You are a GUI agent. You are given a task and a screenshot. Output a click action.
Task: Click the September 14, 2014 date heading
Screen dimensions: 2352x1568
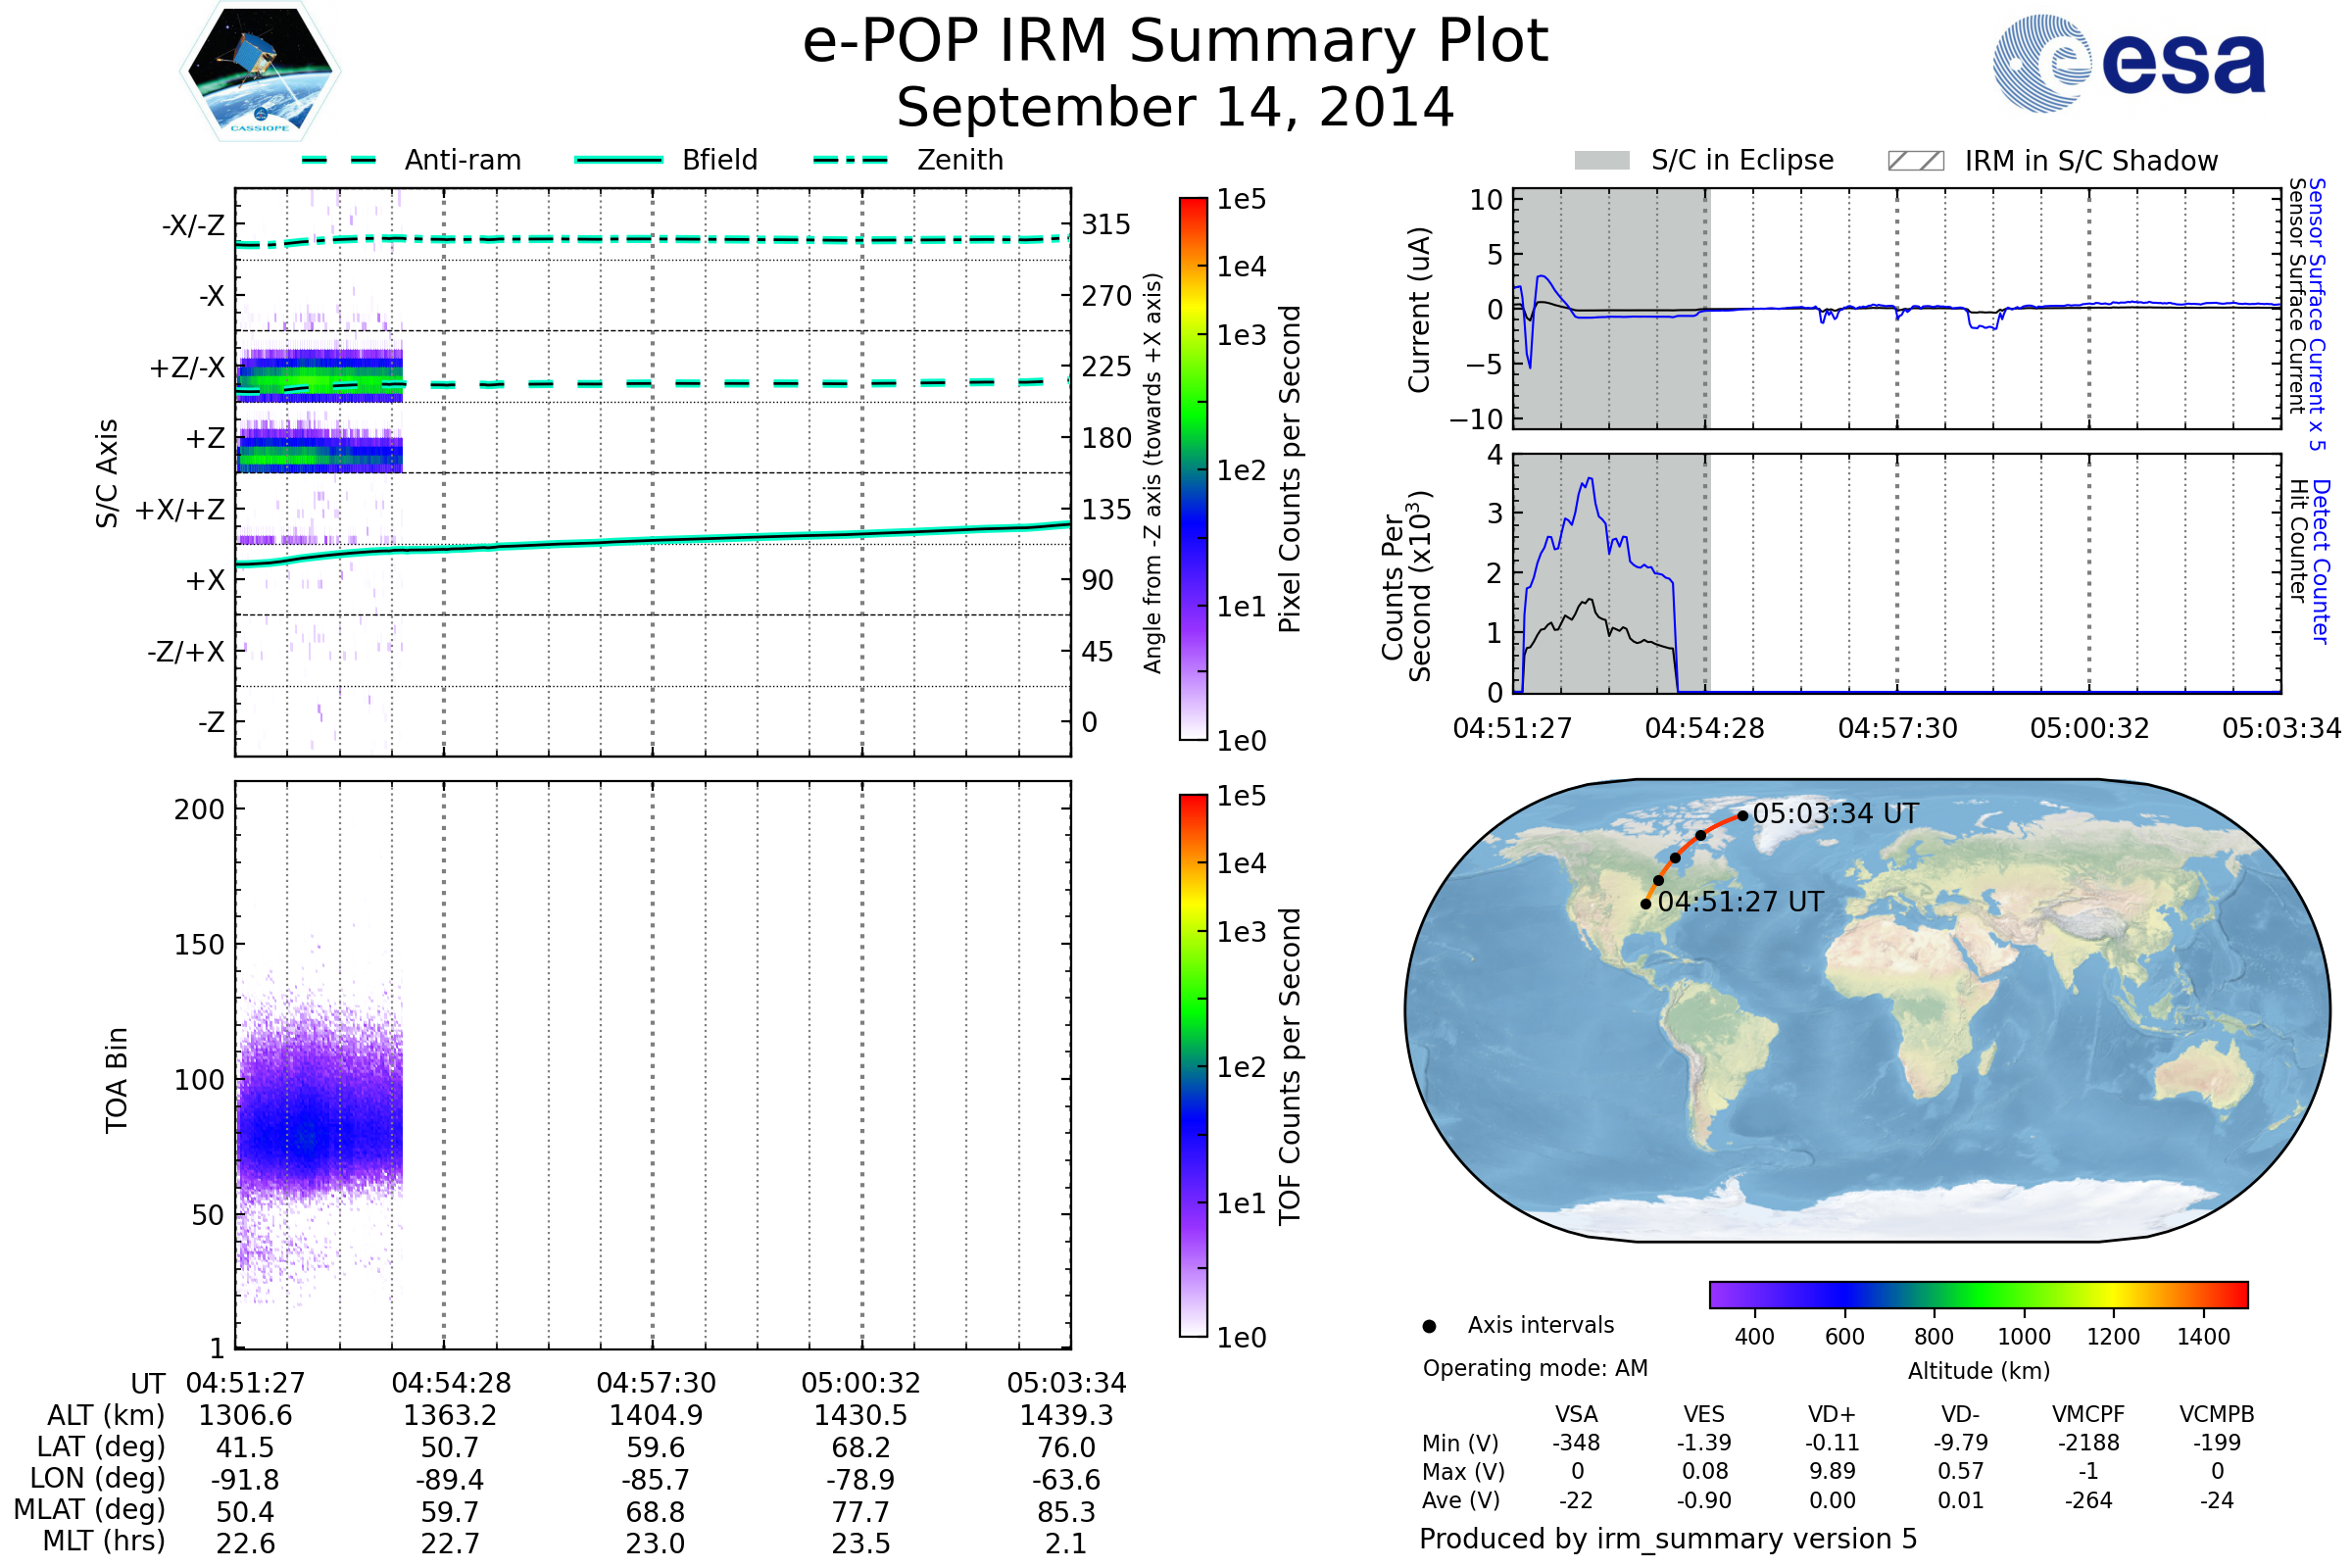(1175, 108)
